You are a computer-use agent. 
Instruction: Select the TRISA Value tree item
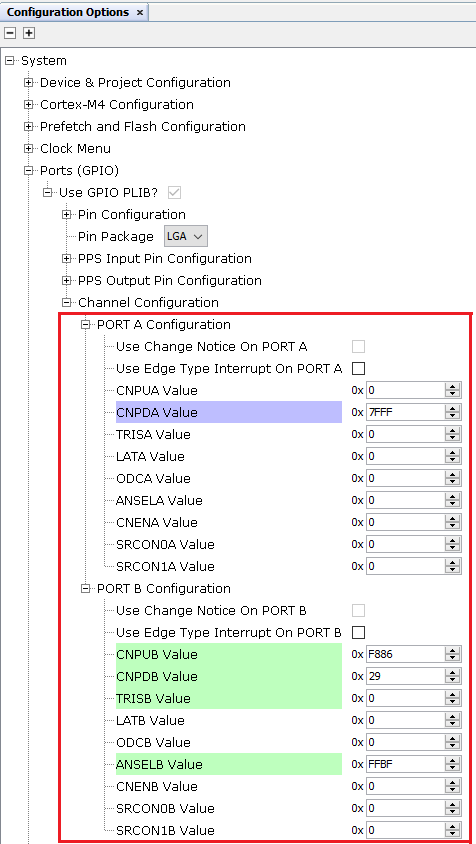153,434
